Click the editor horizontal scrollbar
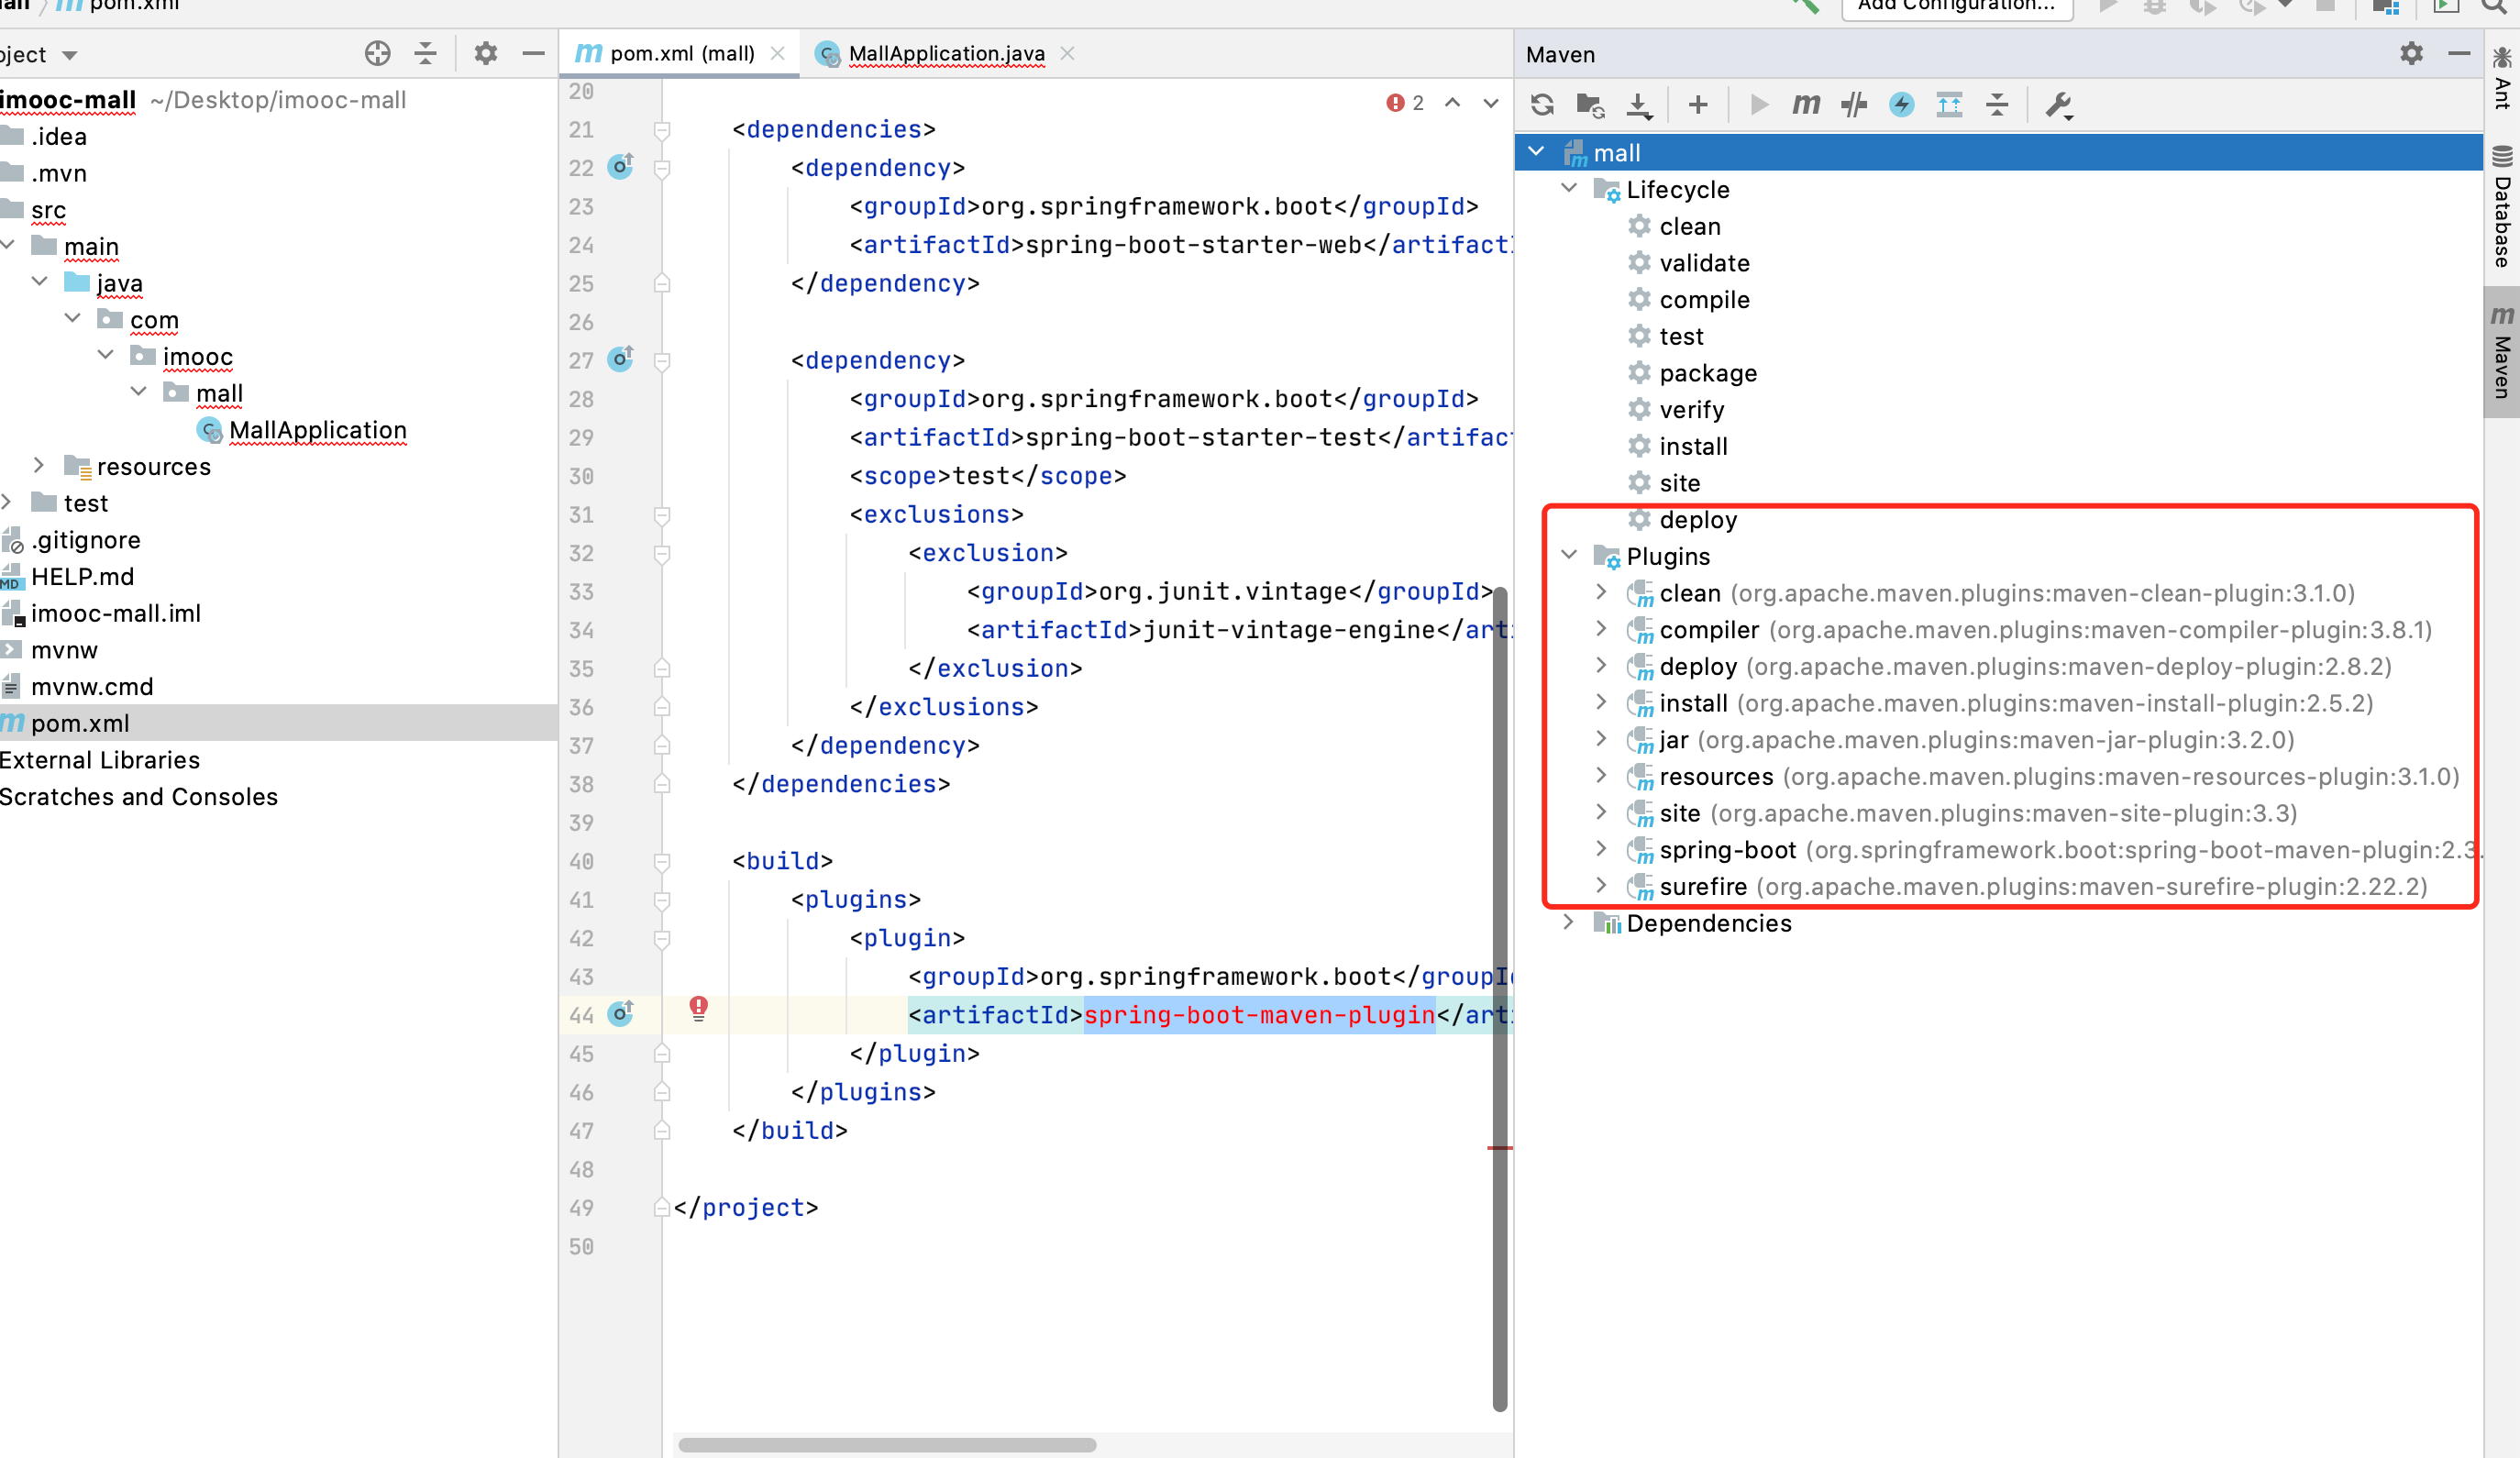 [x=887, y=1444]
